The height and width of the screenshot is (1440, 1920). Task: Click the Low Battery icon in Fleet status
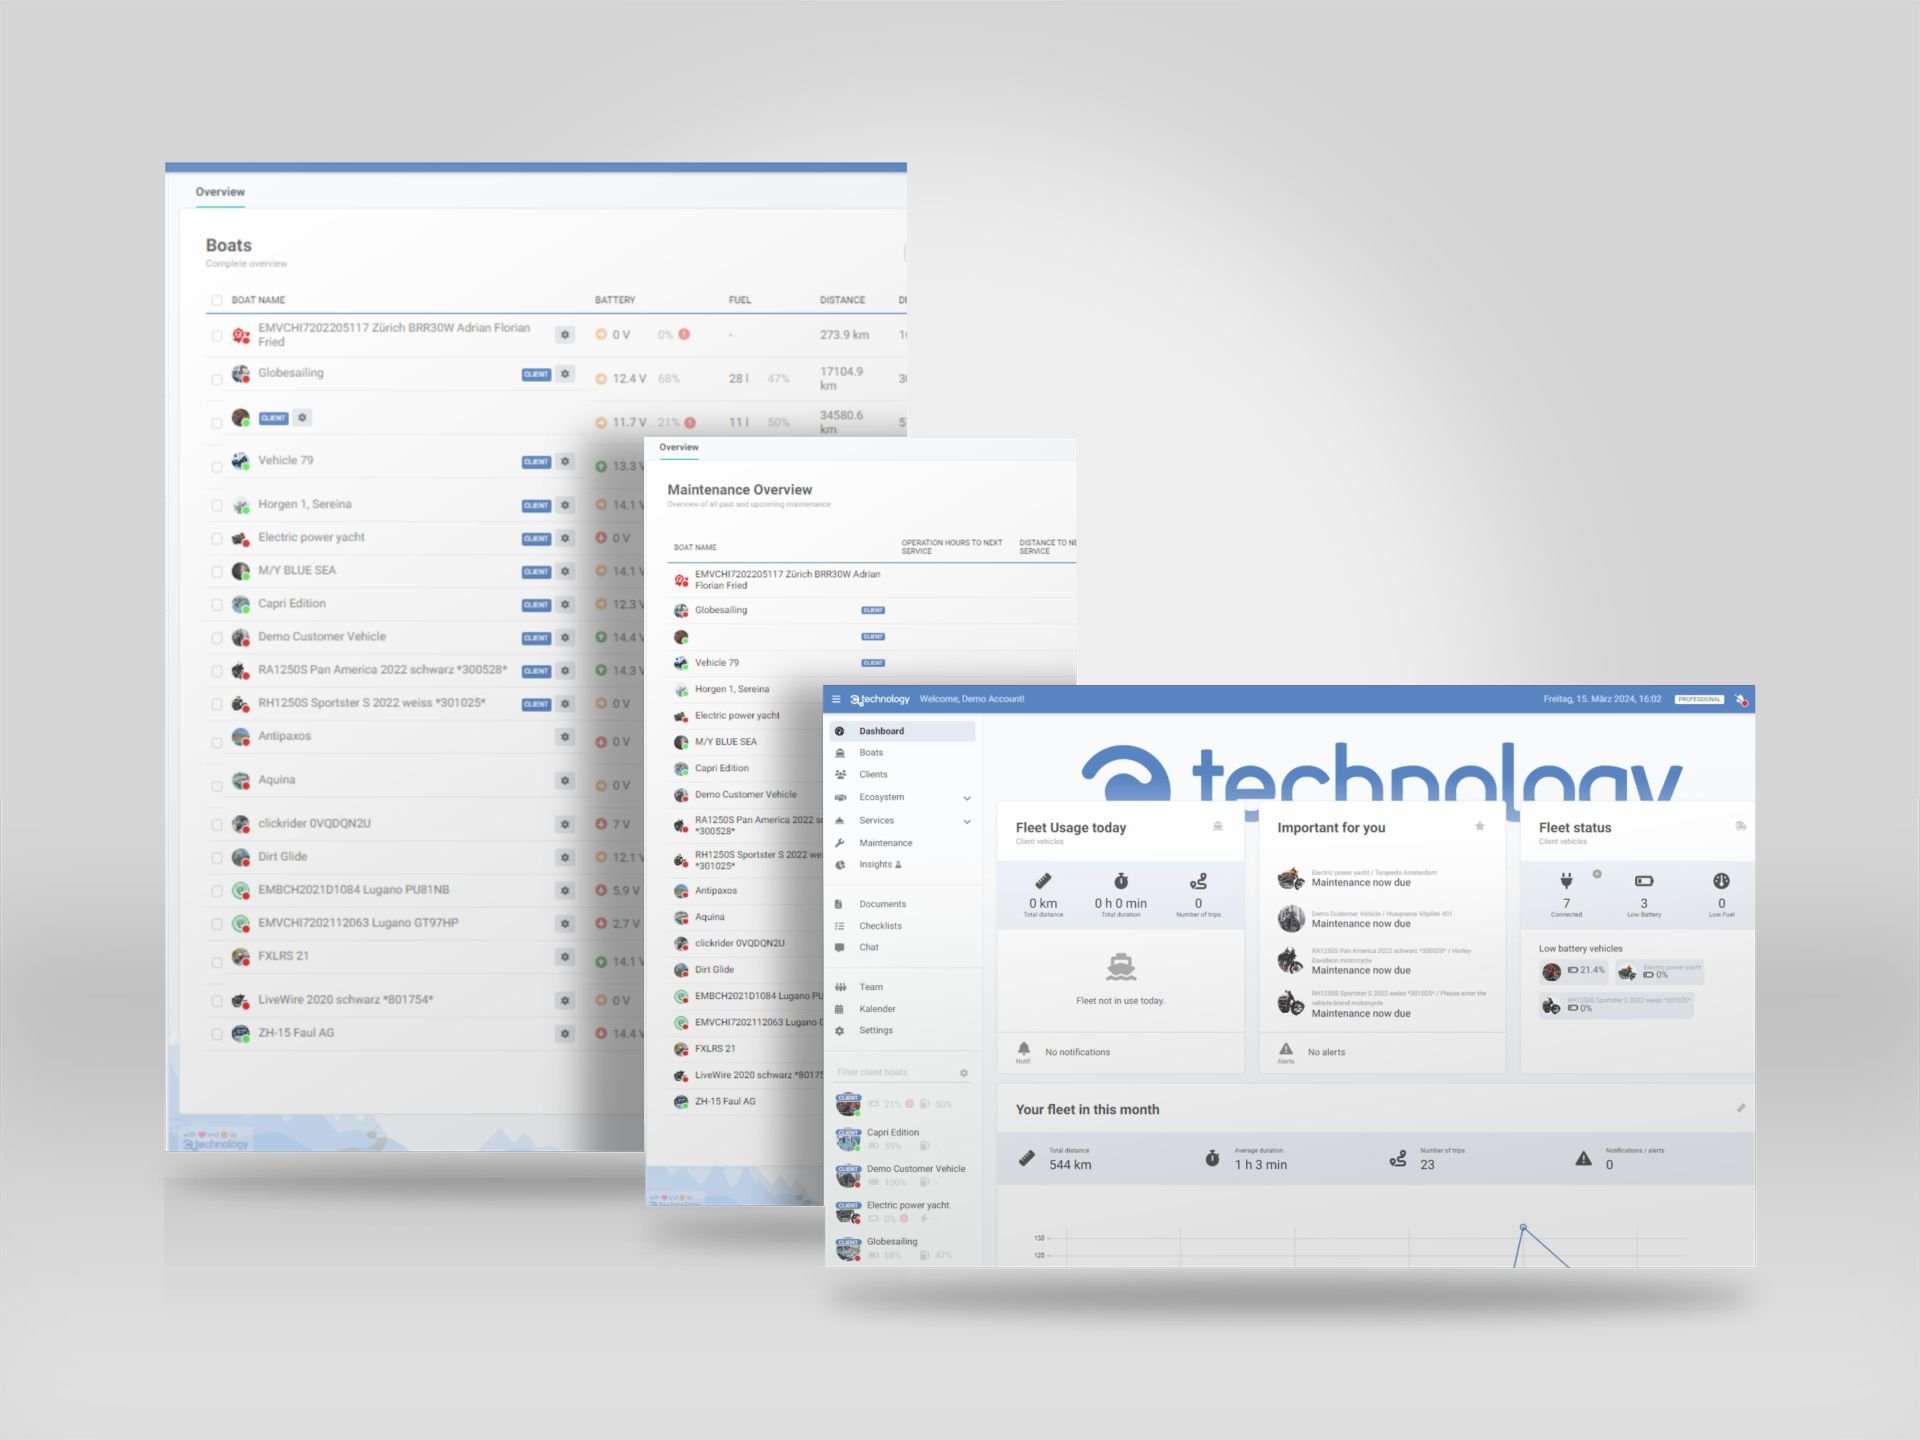1643,881
